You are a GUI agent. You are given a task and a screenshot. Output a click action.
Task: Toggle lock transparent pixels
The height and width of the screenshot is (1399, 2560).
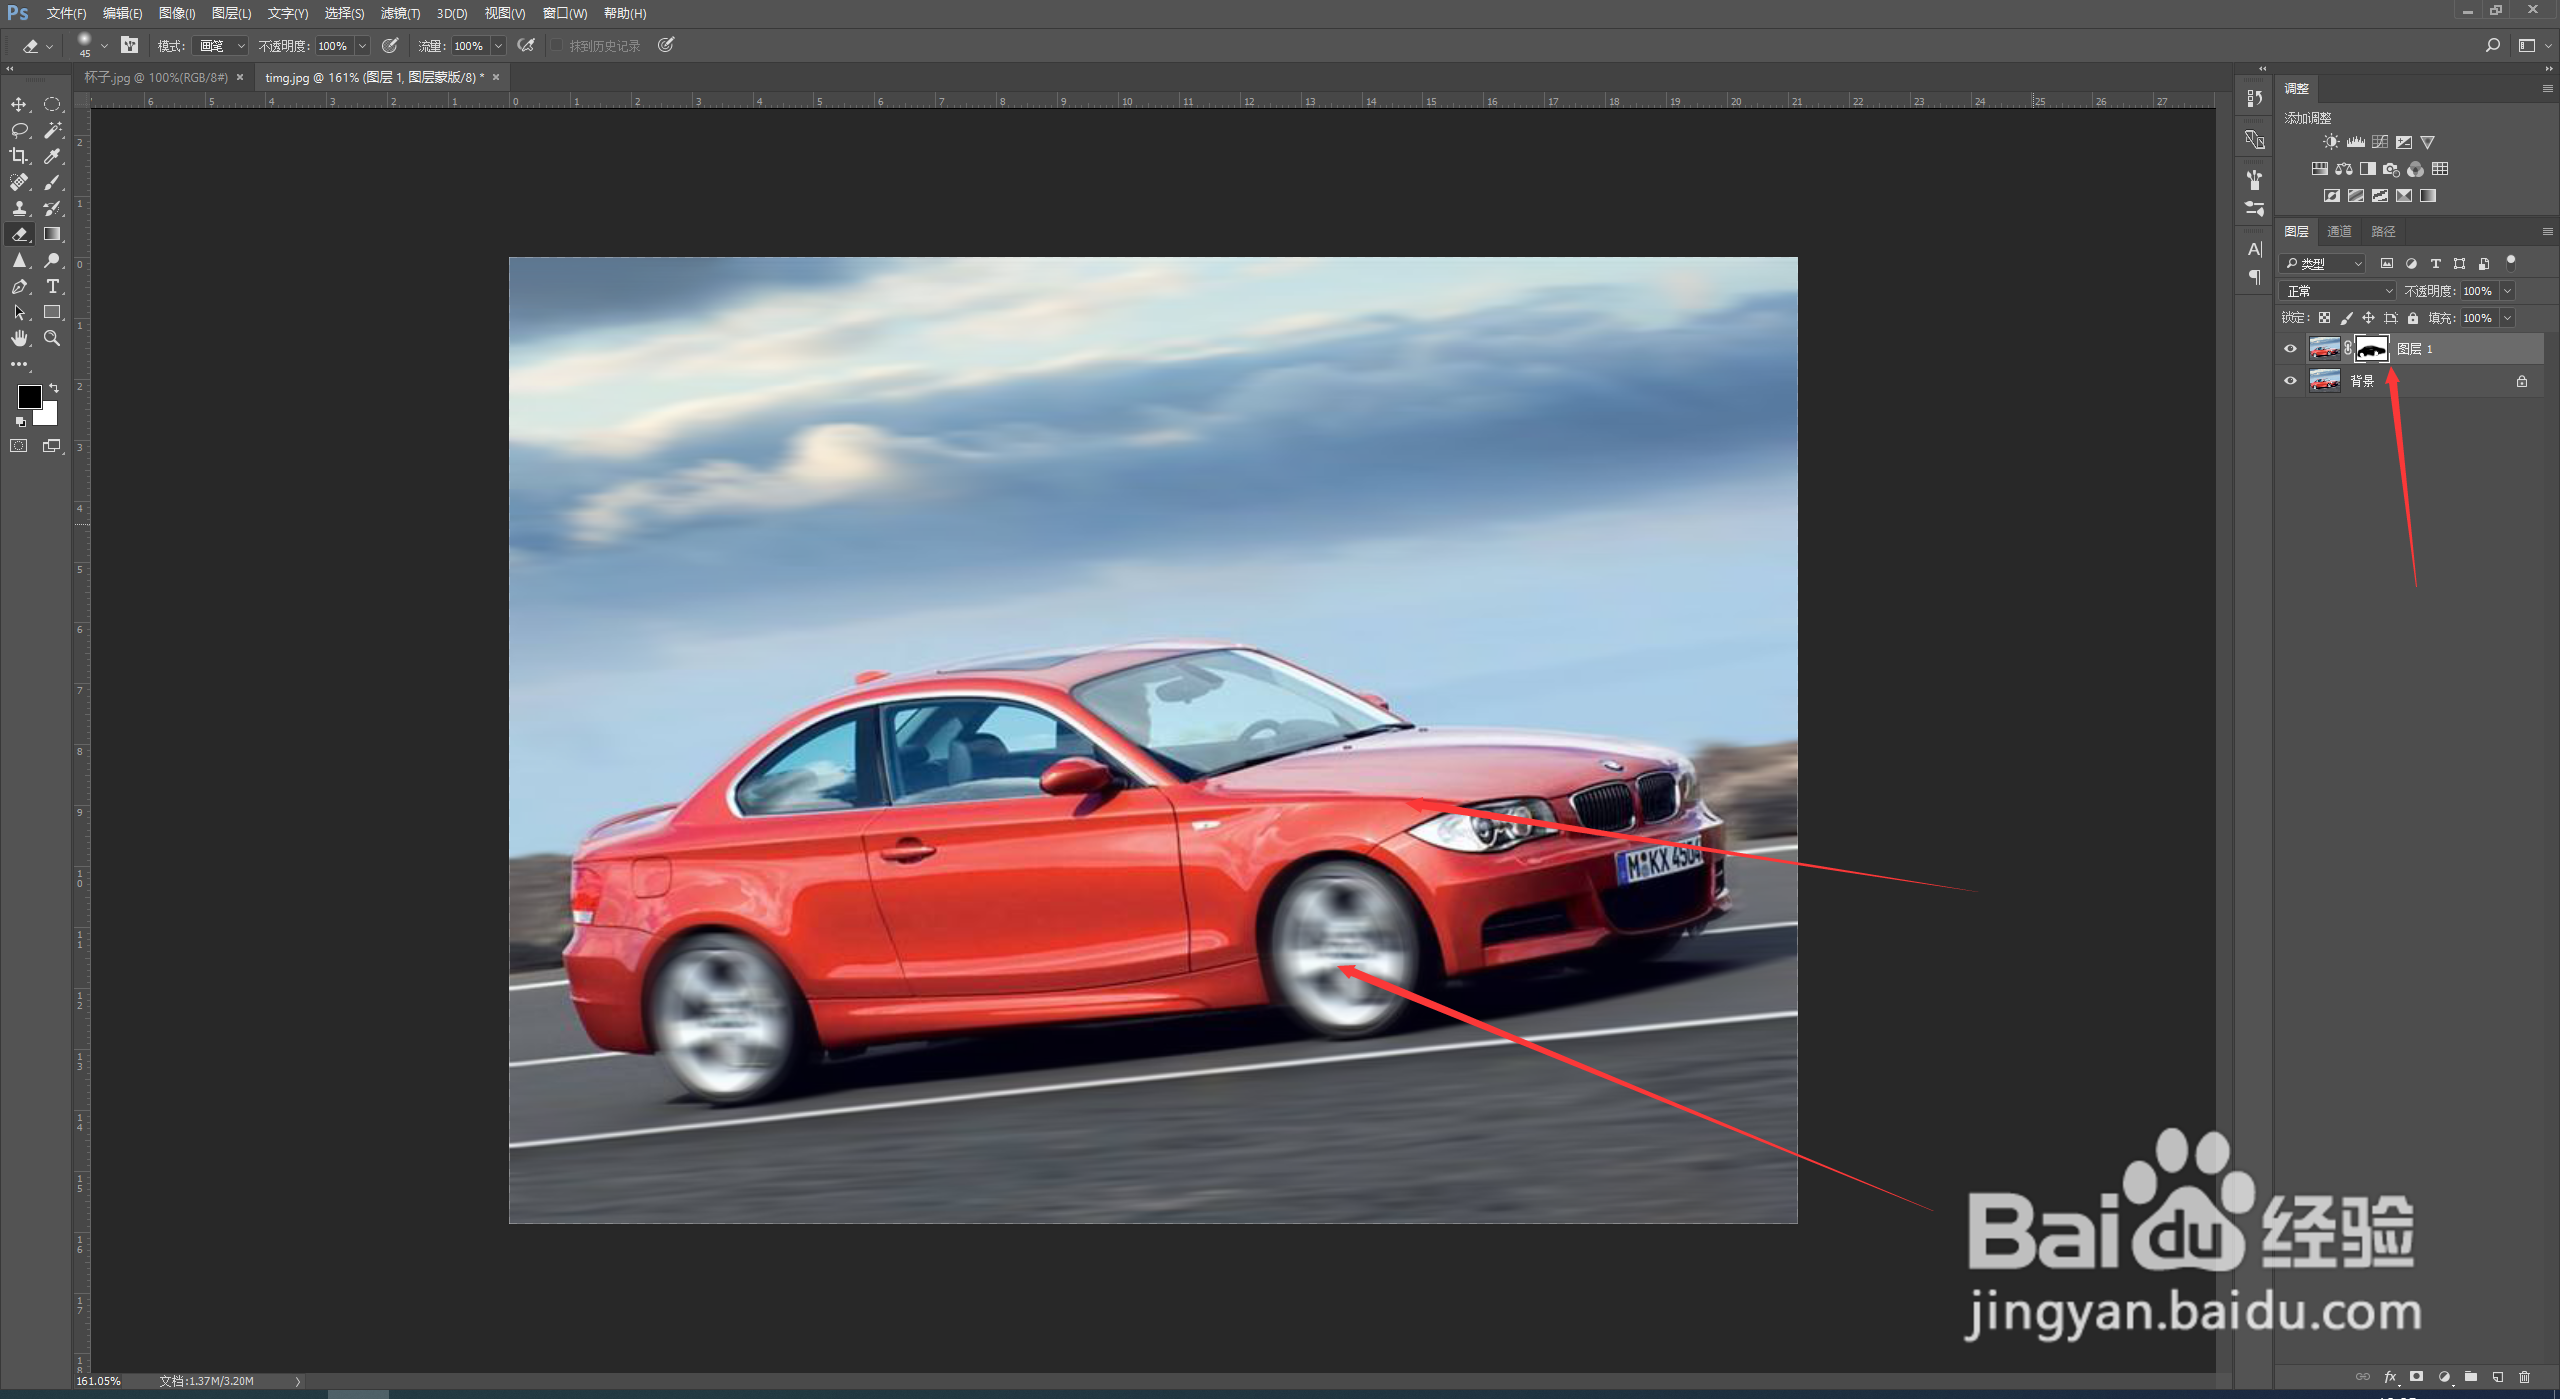2324,318
